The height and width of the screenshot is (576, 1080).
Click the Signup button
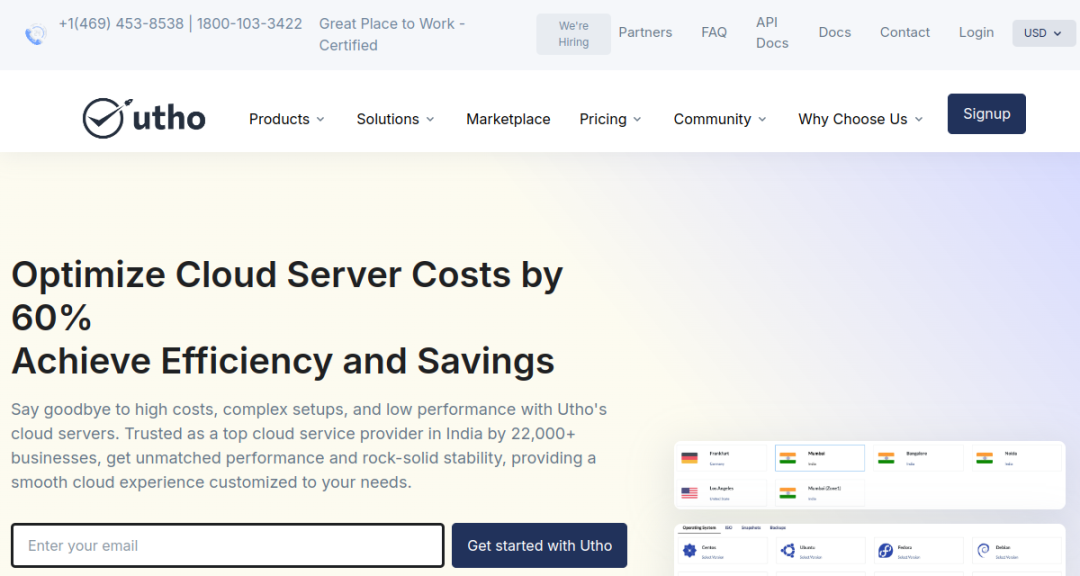point(986,114)
